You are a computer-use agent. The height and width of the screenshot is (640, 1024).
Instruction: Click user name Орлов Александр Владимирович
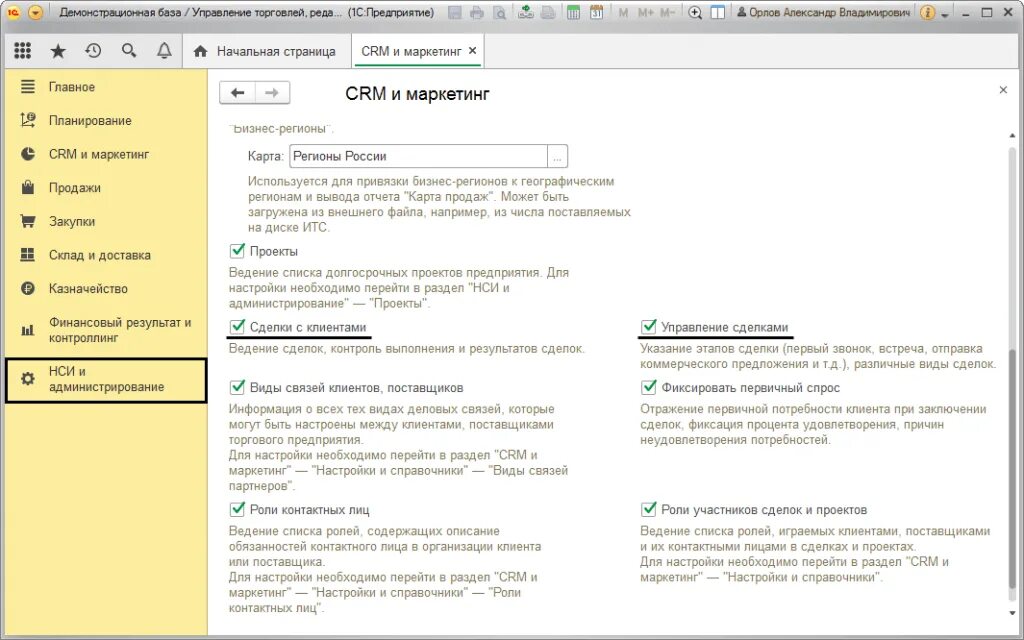pos(824,12)
